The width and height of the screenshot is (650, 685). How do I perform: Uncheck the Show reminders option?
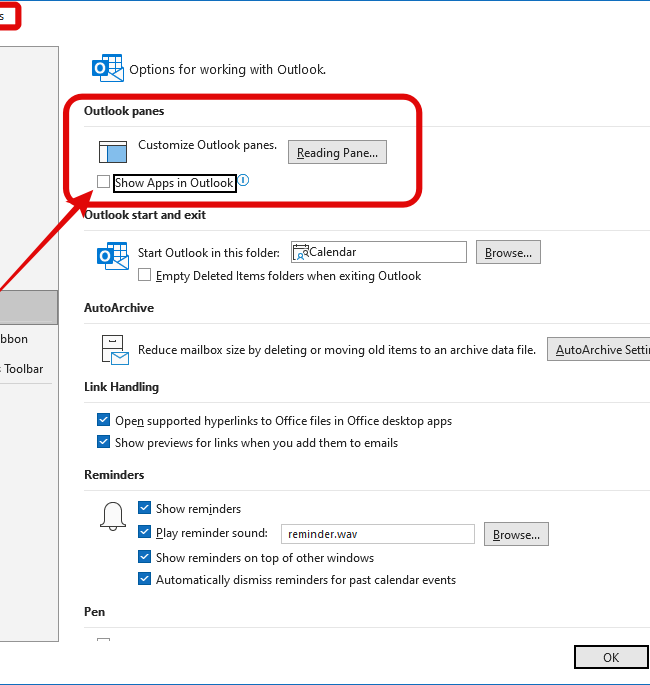click(x=145, y=508)
